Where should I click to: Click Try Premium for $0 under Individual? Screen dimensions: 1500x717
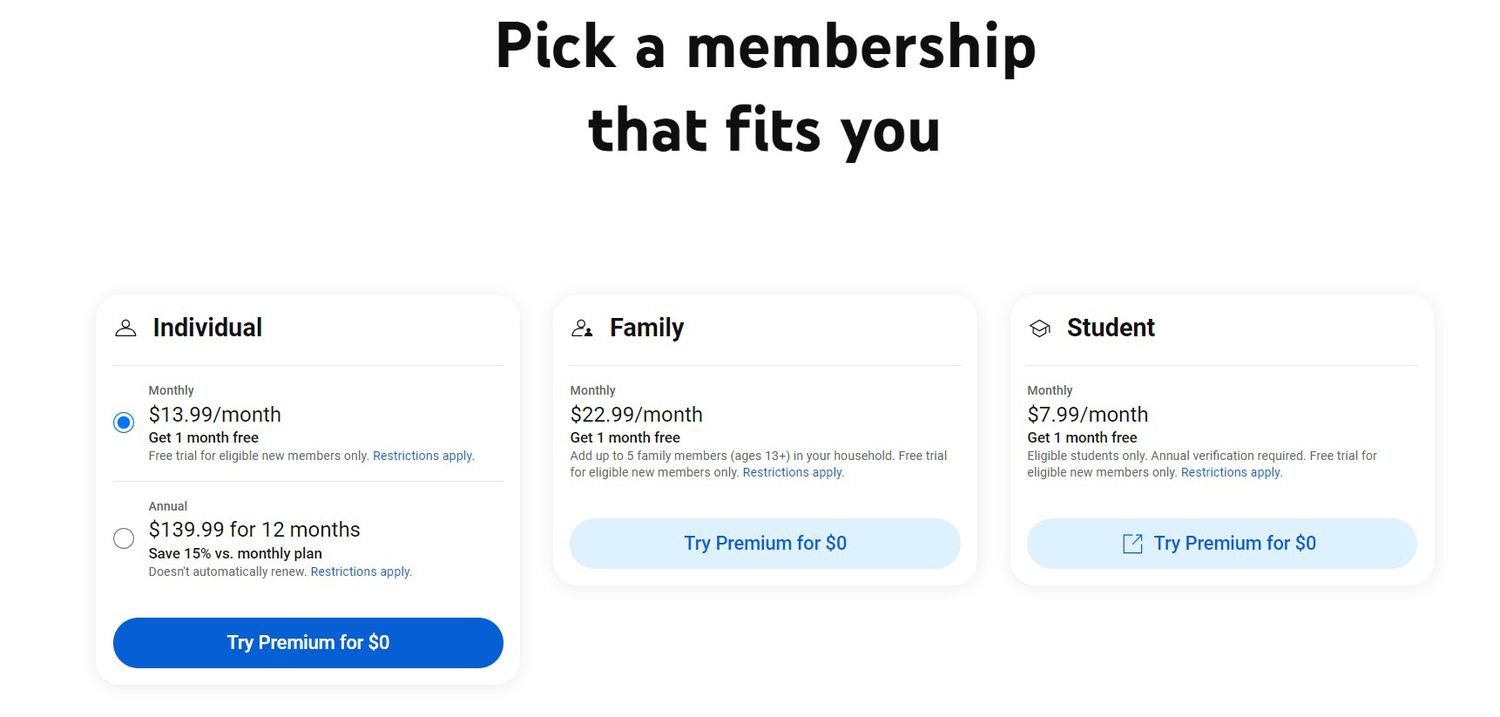[307, 642]
